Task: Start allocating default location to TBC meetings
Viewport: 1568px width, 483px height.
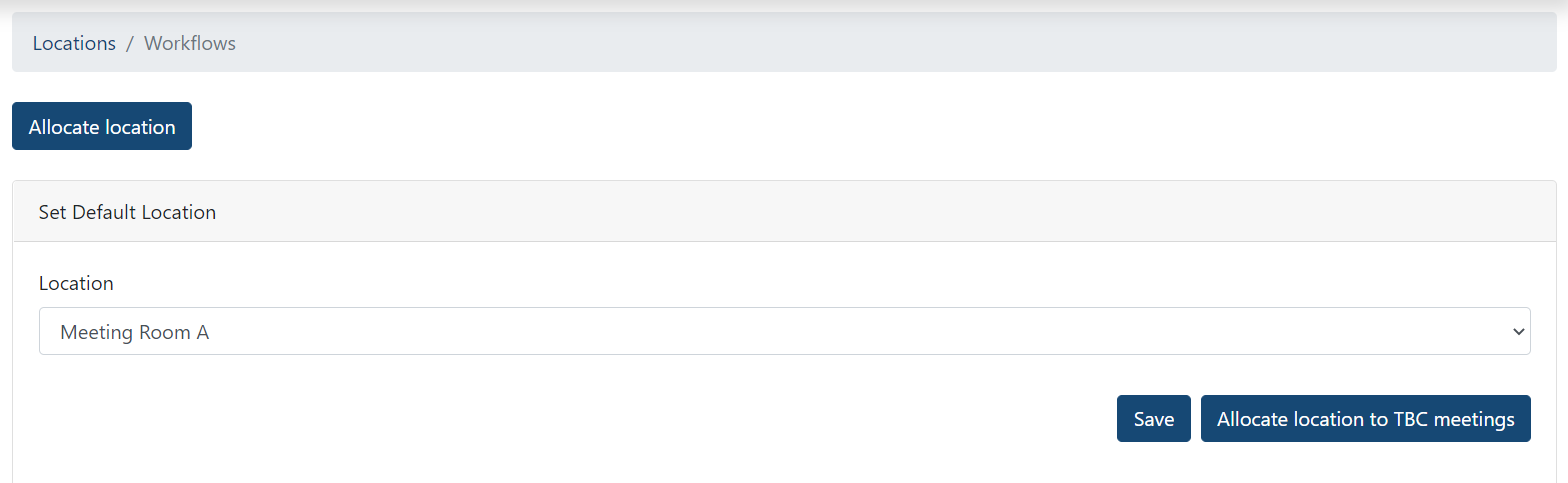Action: [x=1365, y=419]
